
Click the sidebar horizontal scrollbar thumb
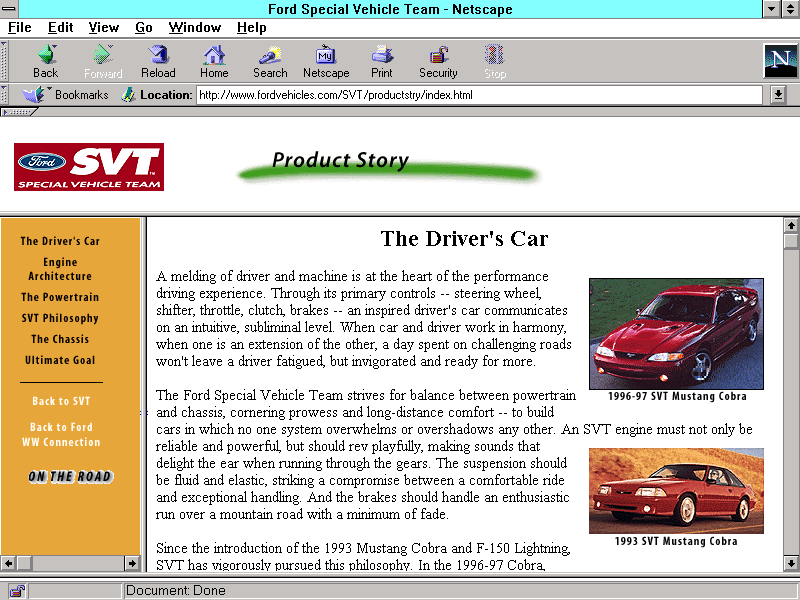click(x=24, y=563)
